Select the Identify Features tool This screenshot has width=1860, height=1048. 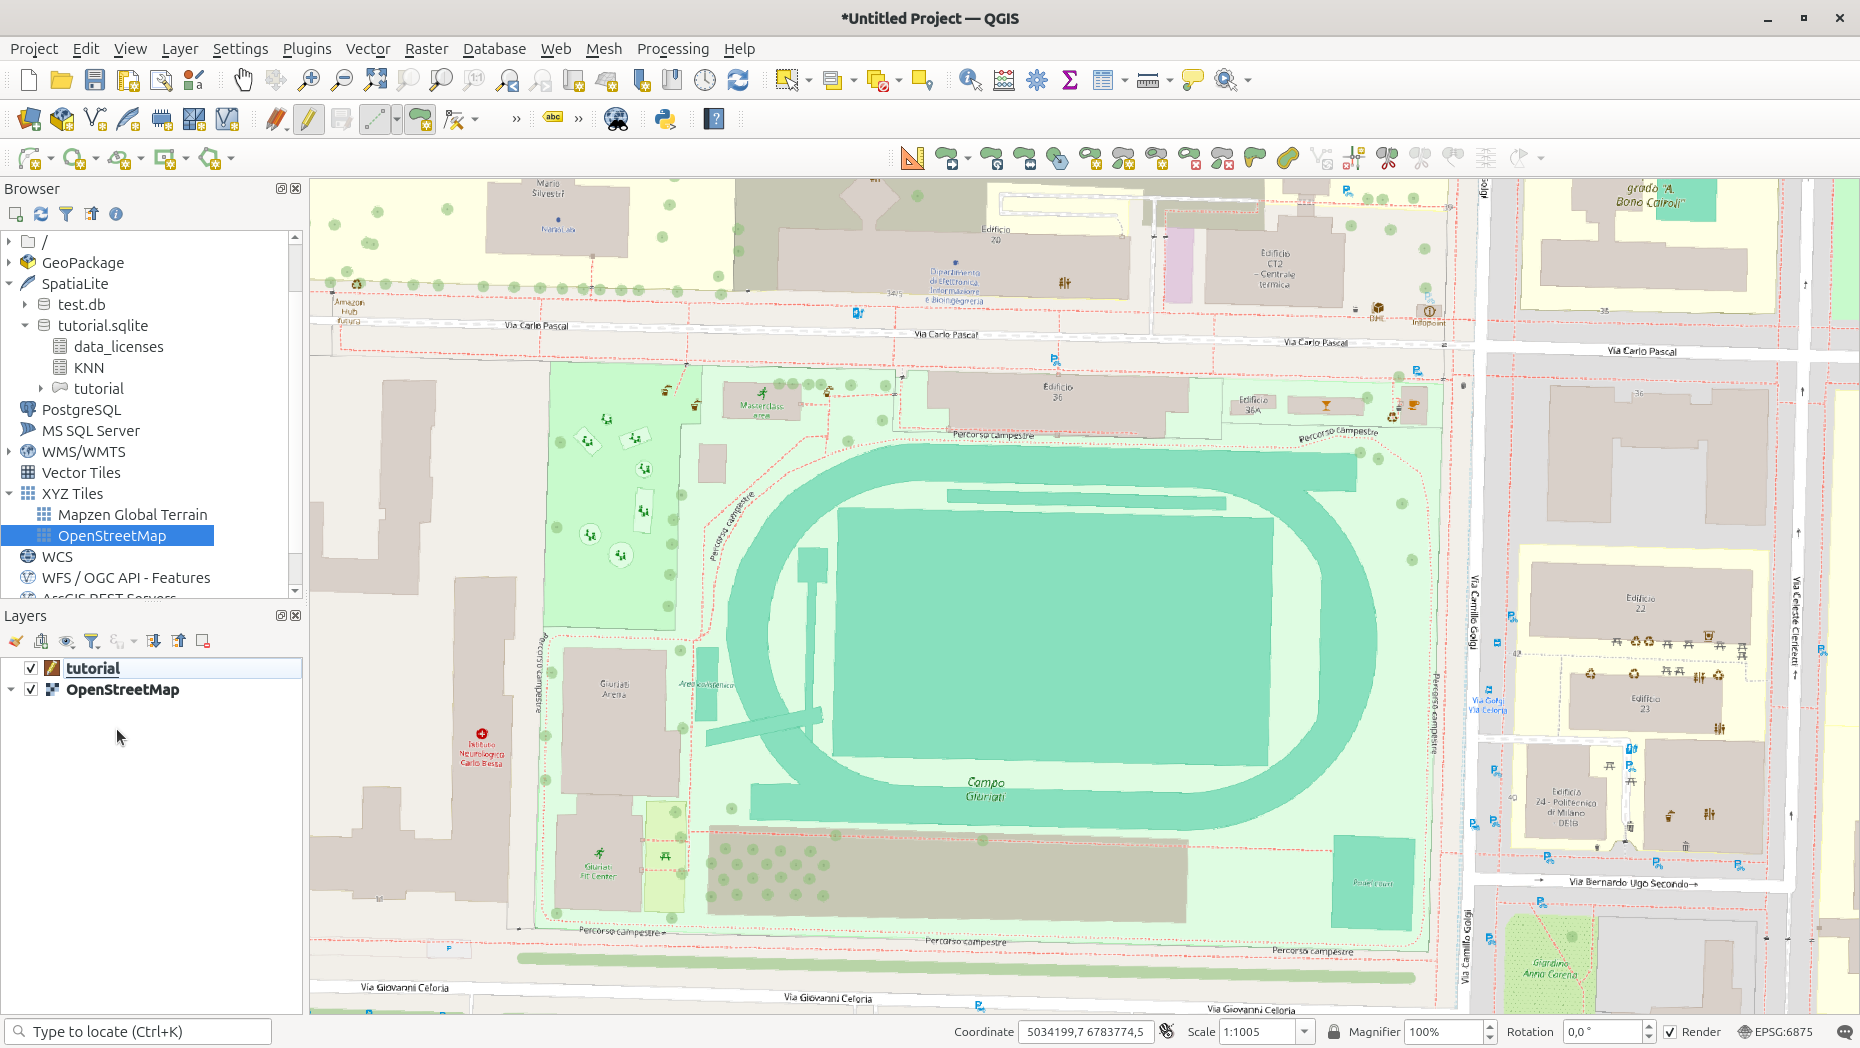tap(969, 80)
